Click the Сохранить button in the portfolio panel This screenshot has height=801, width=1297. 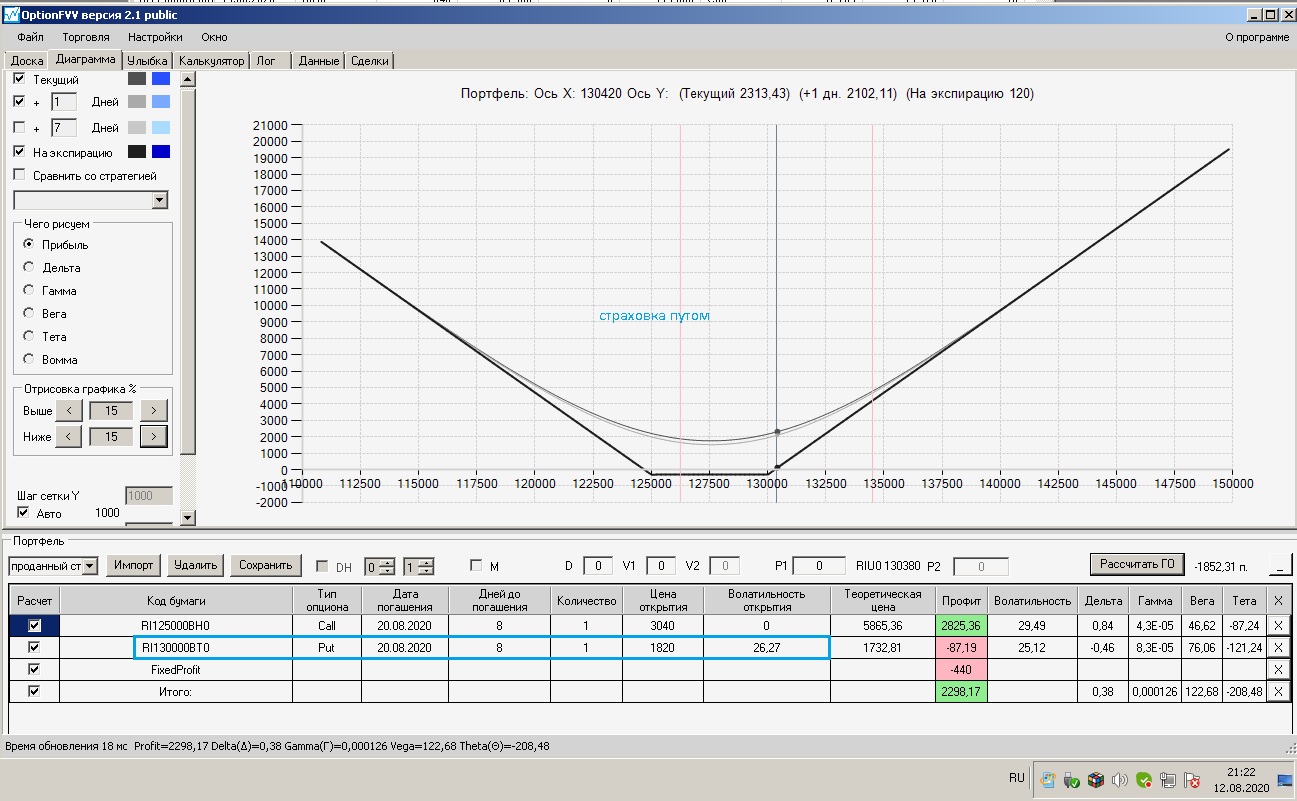pos(265,566)
